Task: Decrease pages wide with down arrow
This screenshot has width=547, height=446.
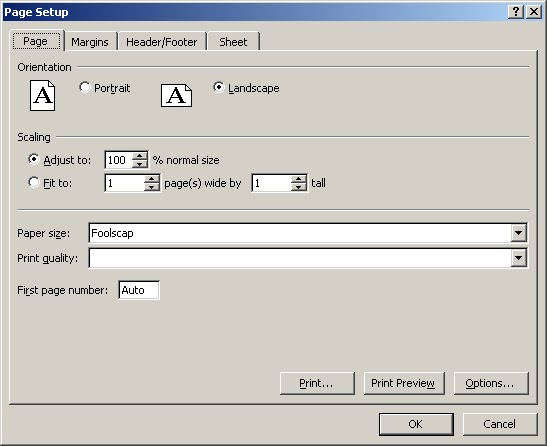Action: [x=152, y=187]
